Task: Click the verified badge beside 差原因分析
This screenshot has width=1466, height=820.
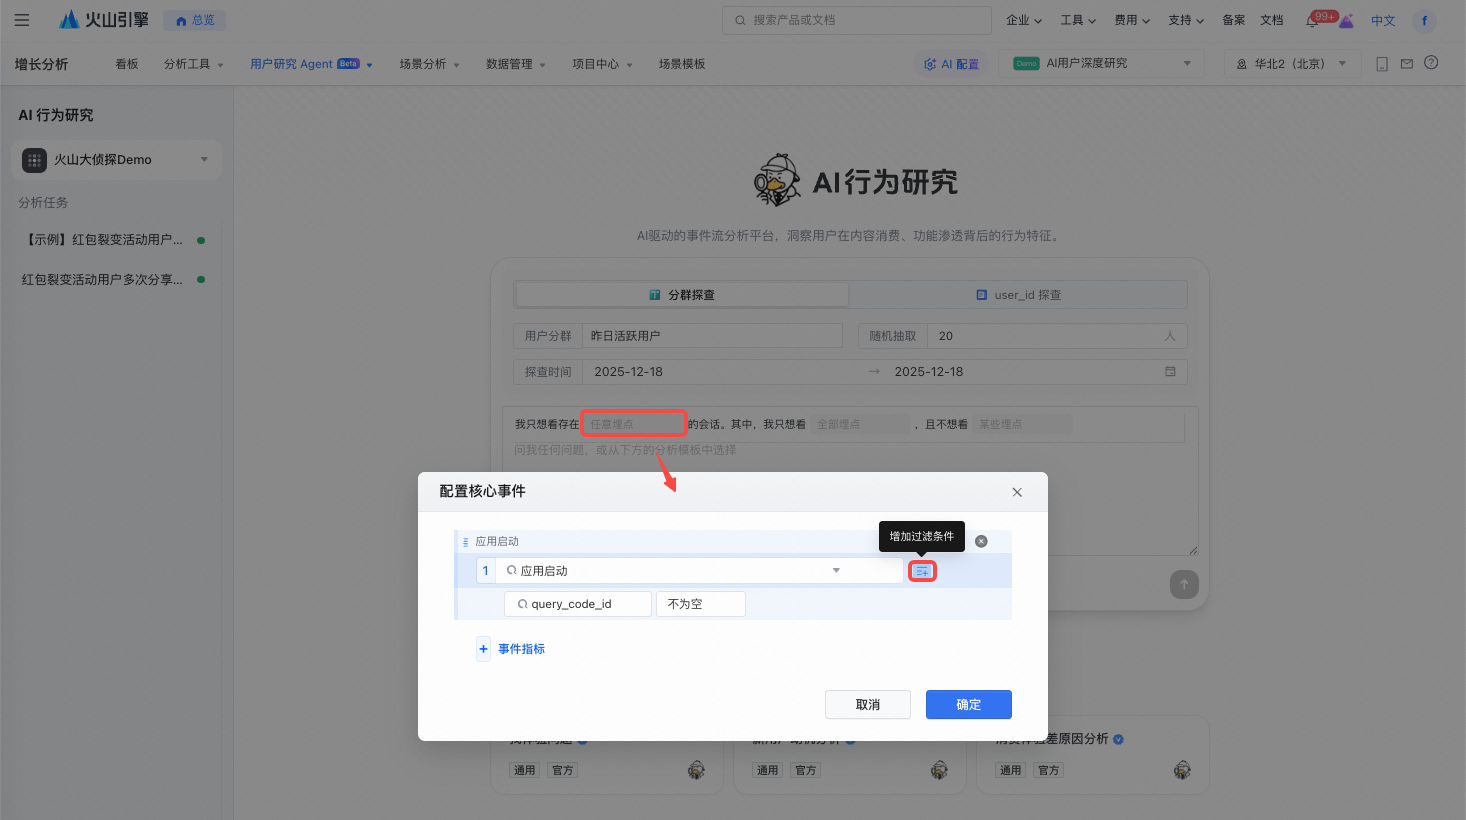Action: coord(1118,739)
